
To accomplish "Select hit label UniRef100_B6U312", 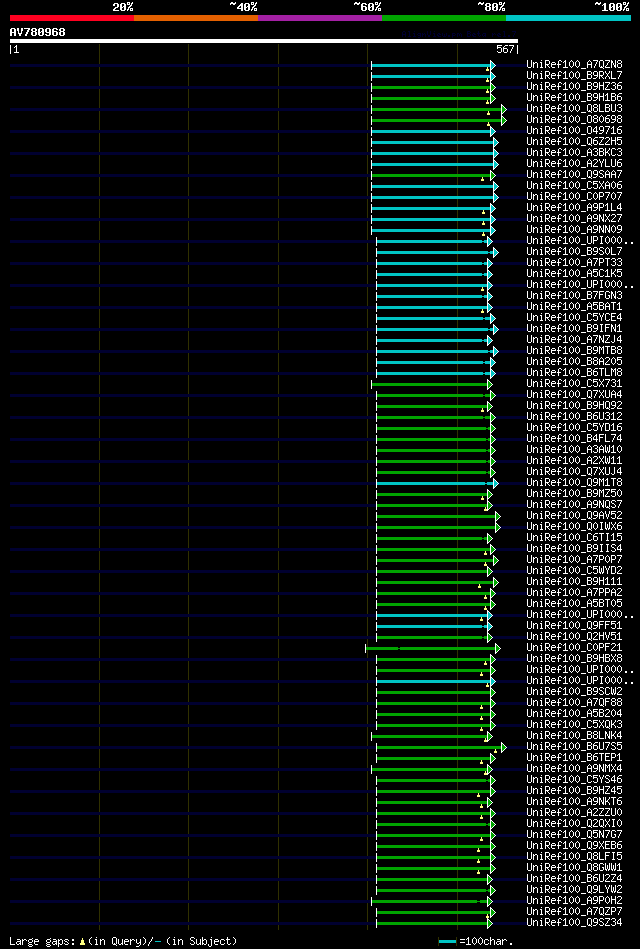I will pyautogui.click(x=574, y=417).
